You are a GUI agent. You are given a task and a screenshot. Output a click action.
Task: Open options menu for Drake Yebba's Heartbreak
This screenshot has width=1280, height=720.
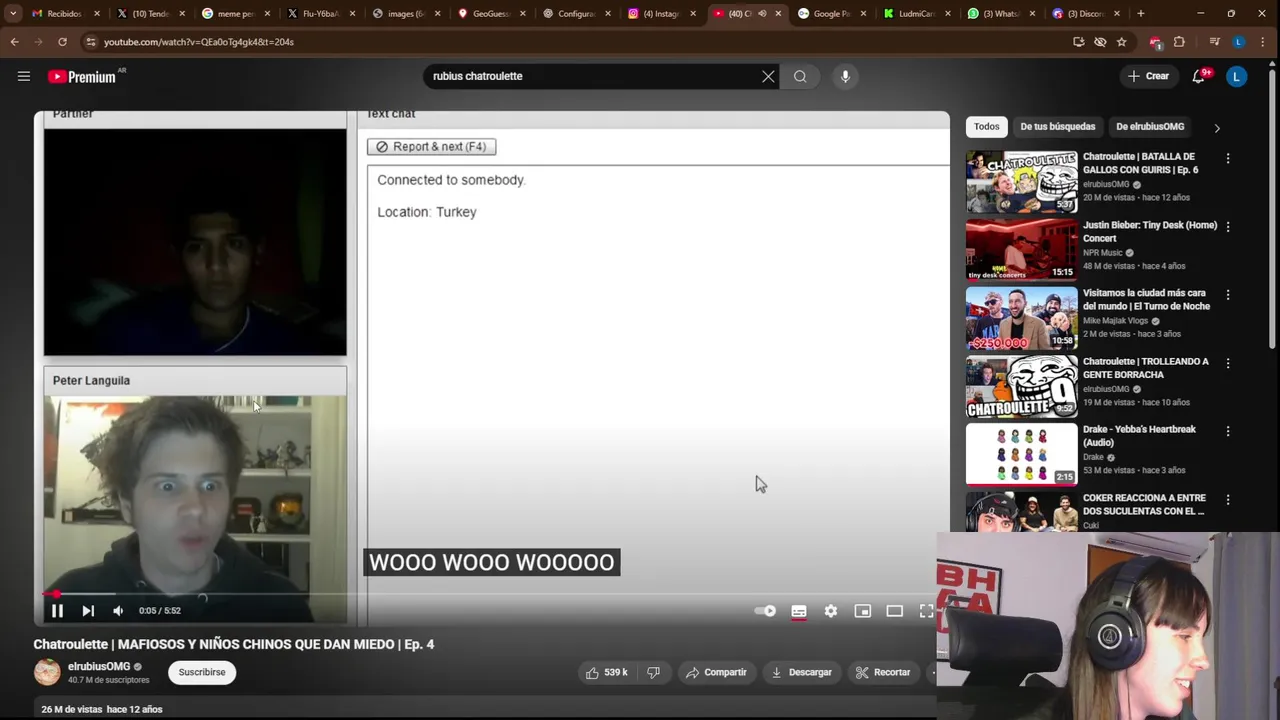click(x=1228, y=430)
